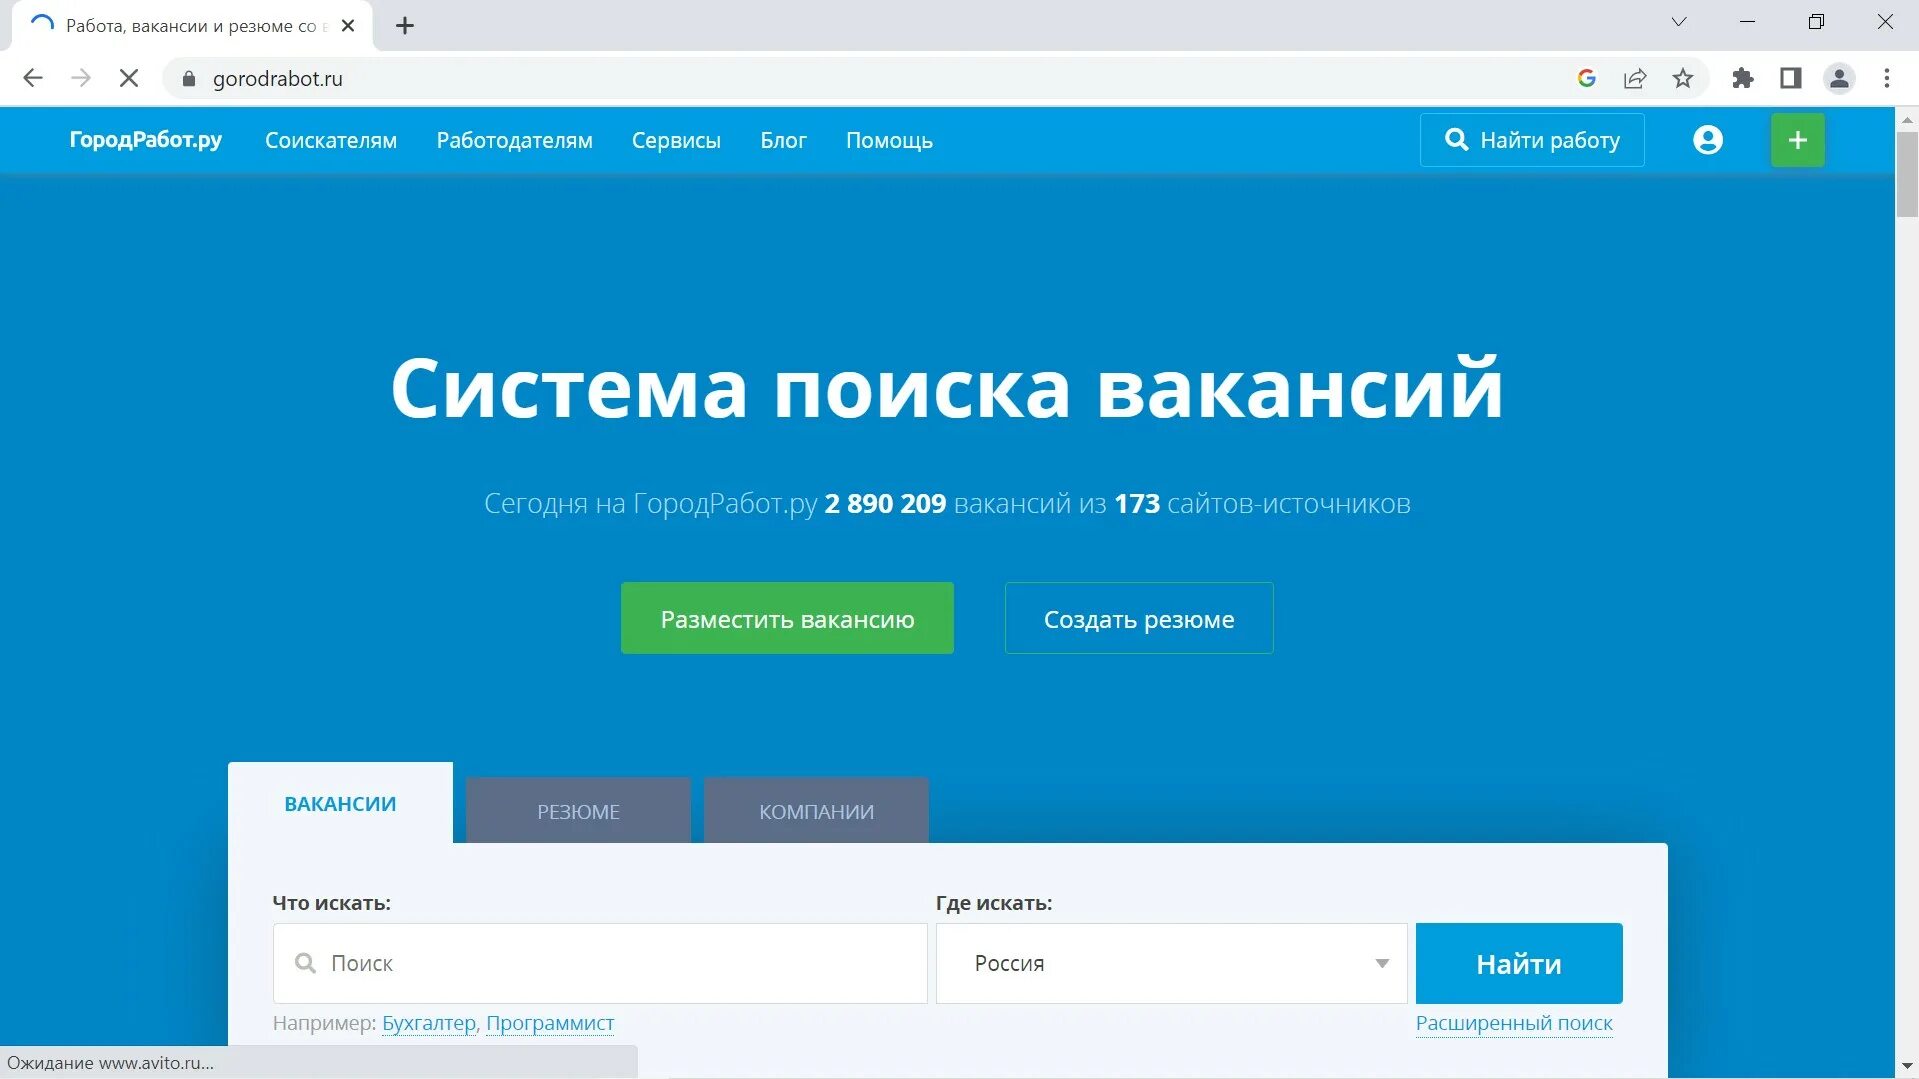Click the 2 890 209 vacancies count
Screen dimensions: 1919x1079
(885, 503)
